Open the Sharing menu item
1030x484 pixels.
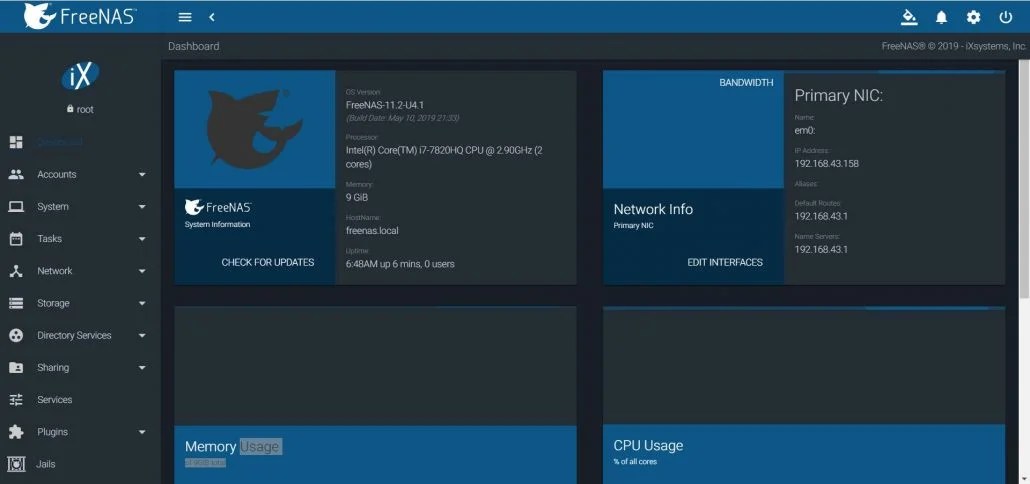(x=80, y=367)
